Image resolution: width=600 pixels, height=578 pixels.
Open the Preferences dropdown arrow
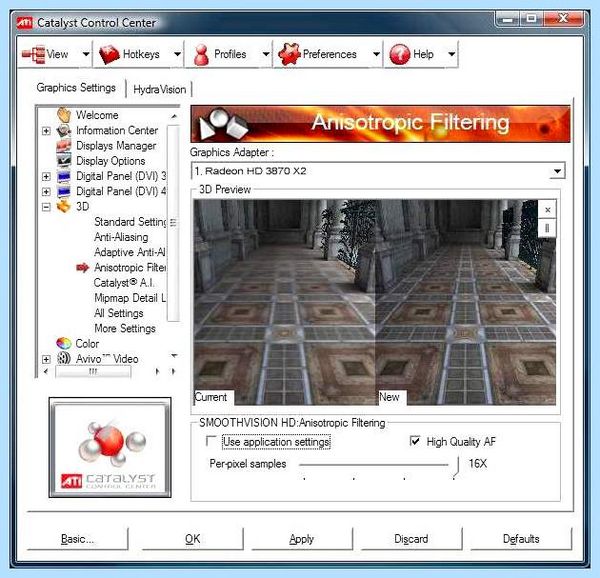click(x=376, y=54)
